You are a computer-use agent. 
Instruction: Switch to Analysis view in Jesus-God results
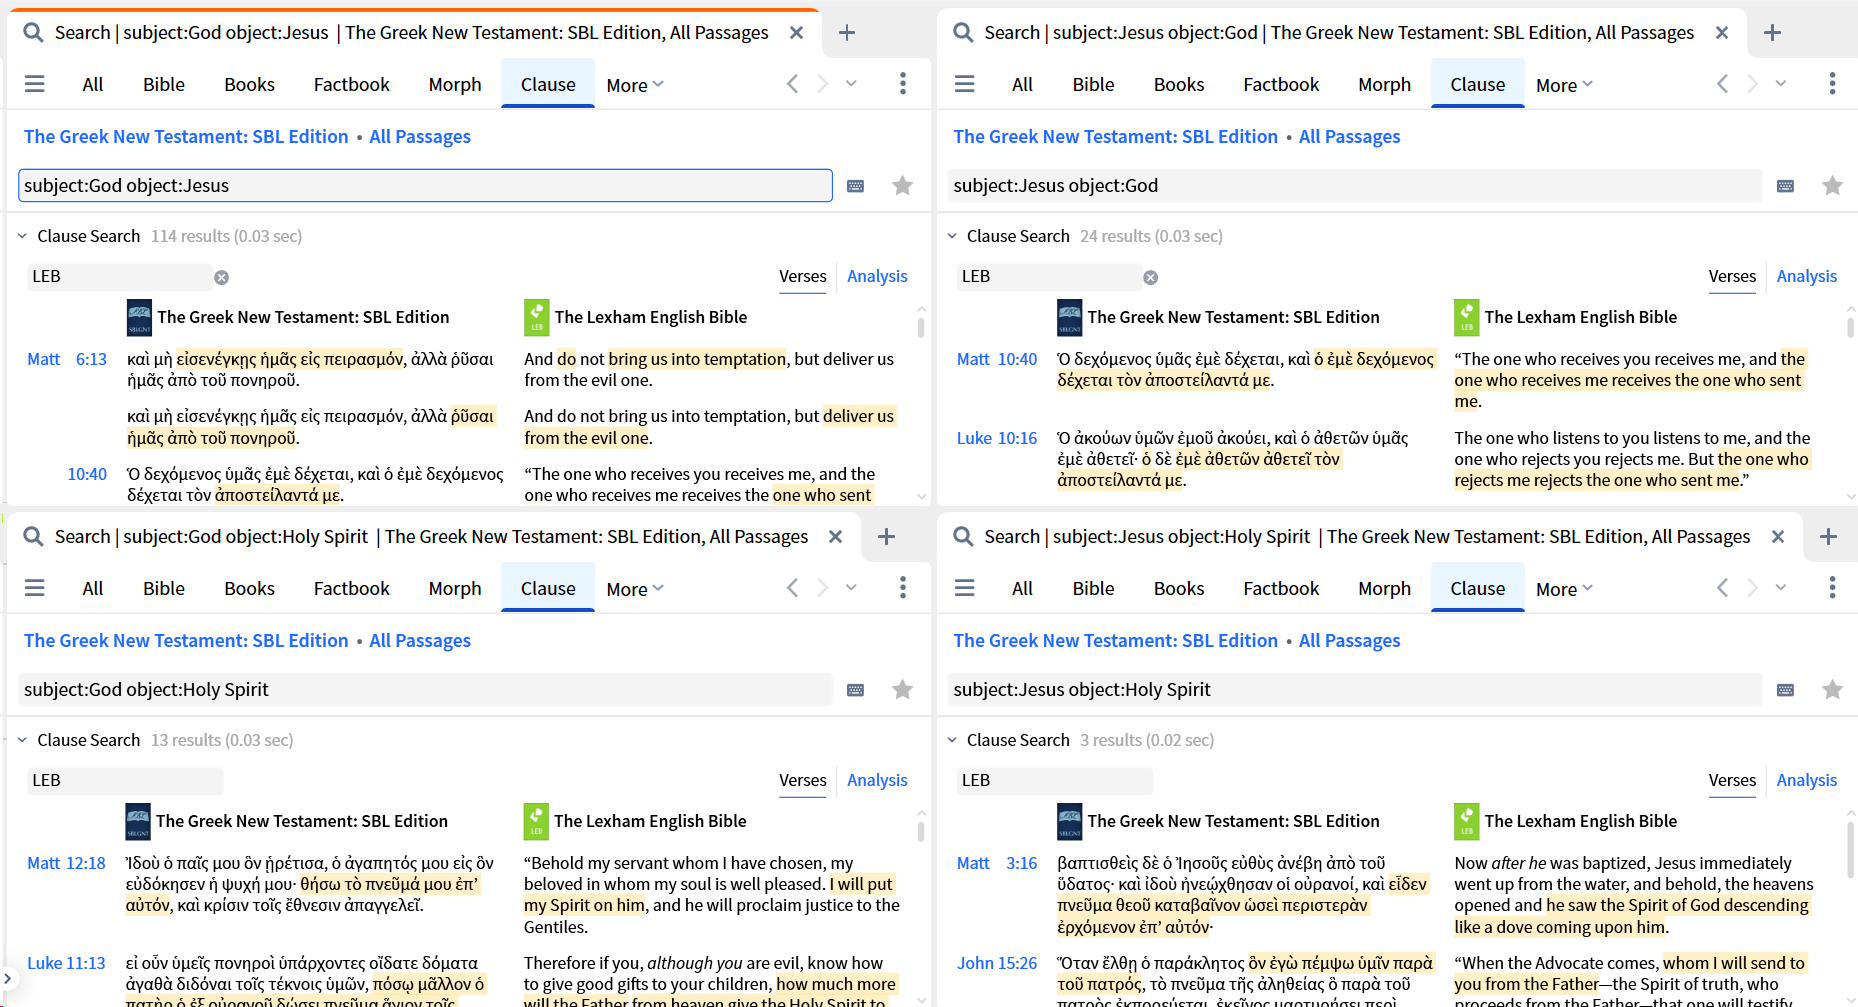pos(1807,277)
